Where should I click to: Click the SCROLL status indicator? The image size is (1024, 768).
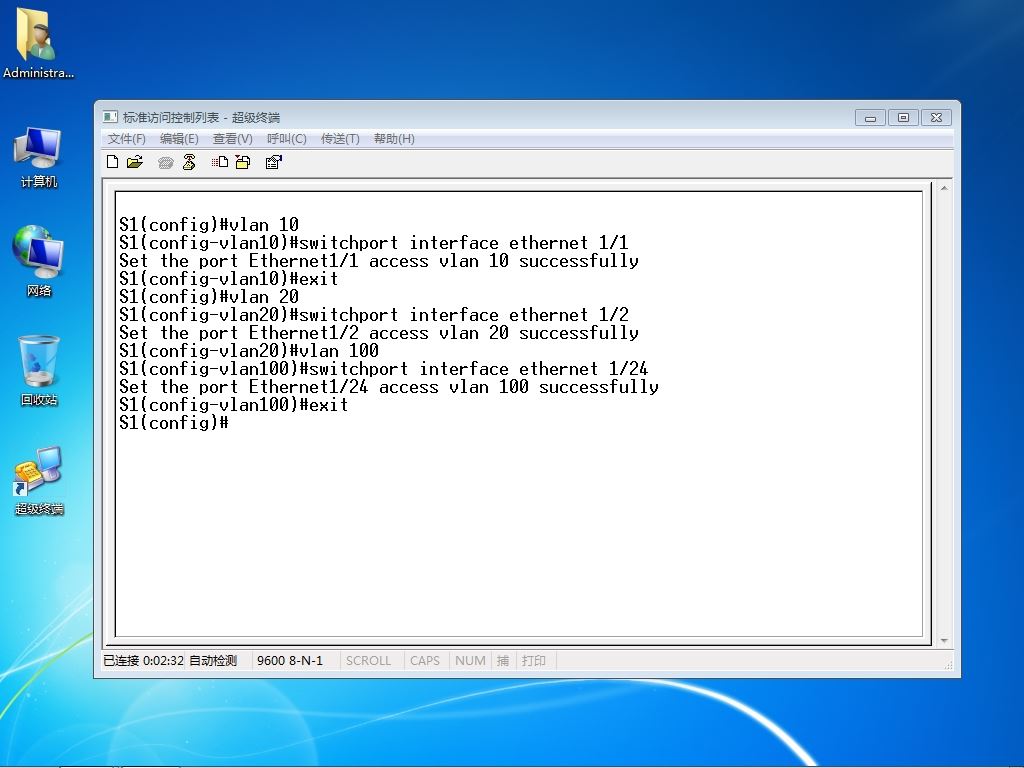[368, 660]
